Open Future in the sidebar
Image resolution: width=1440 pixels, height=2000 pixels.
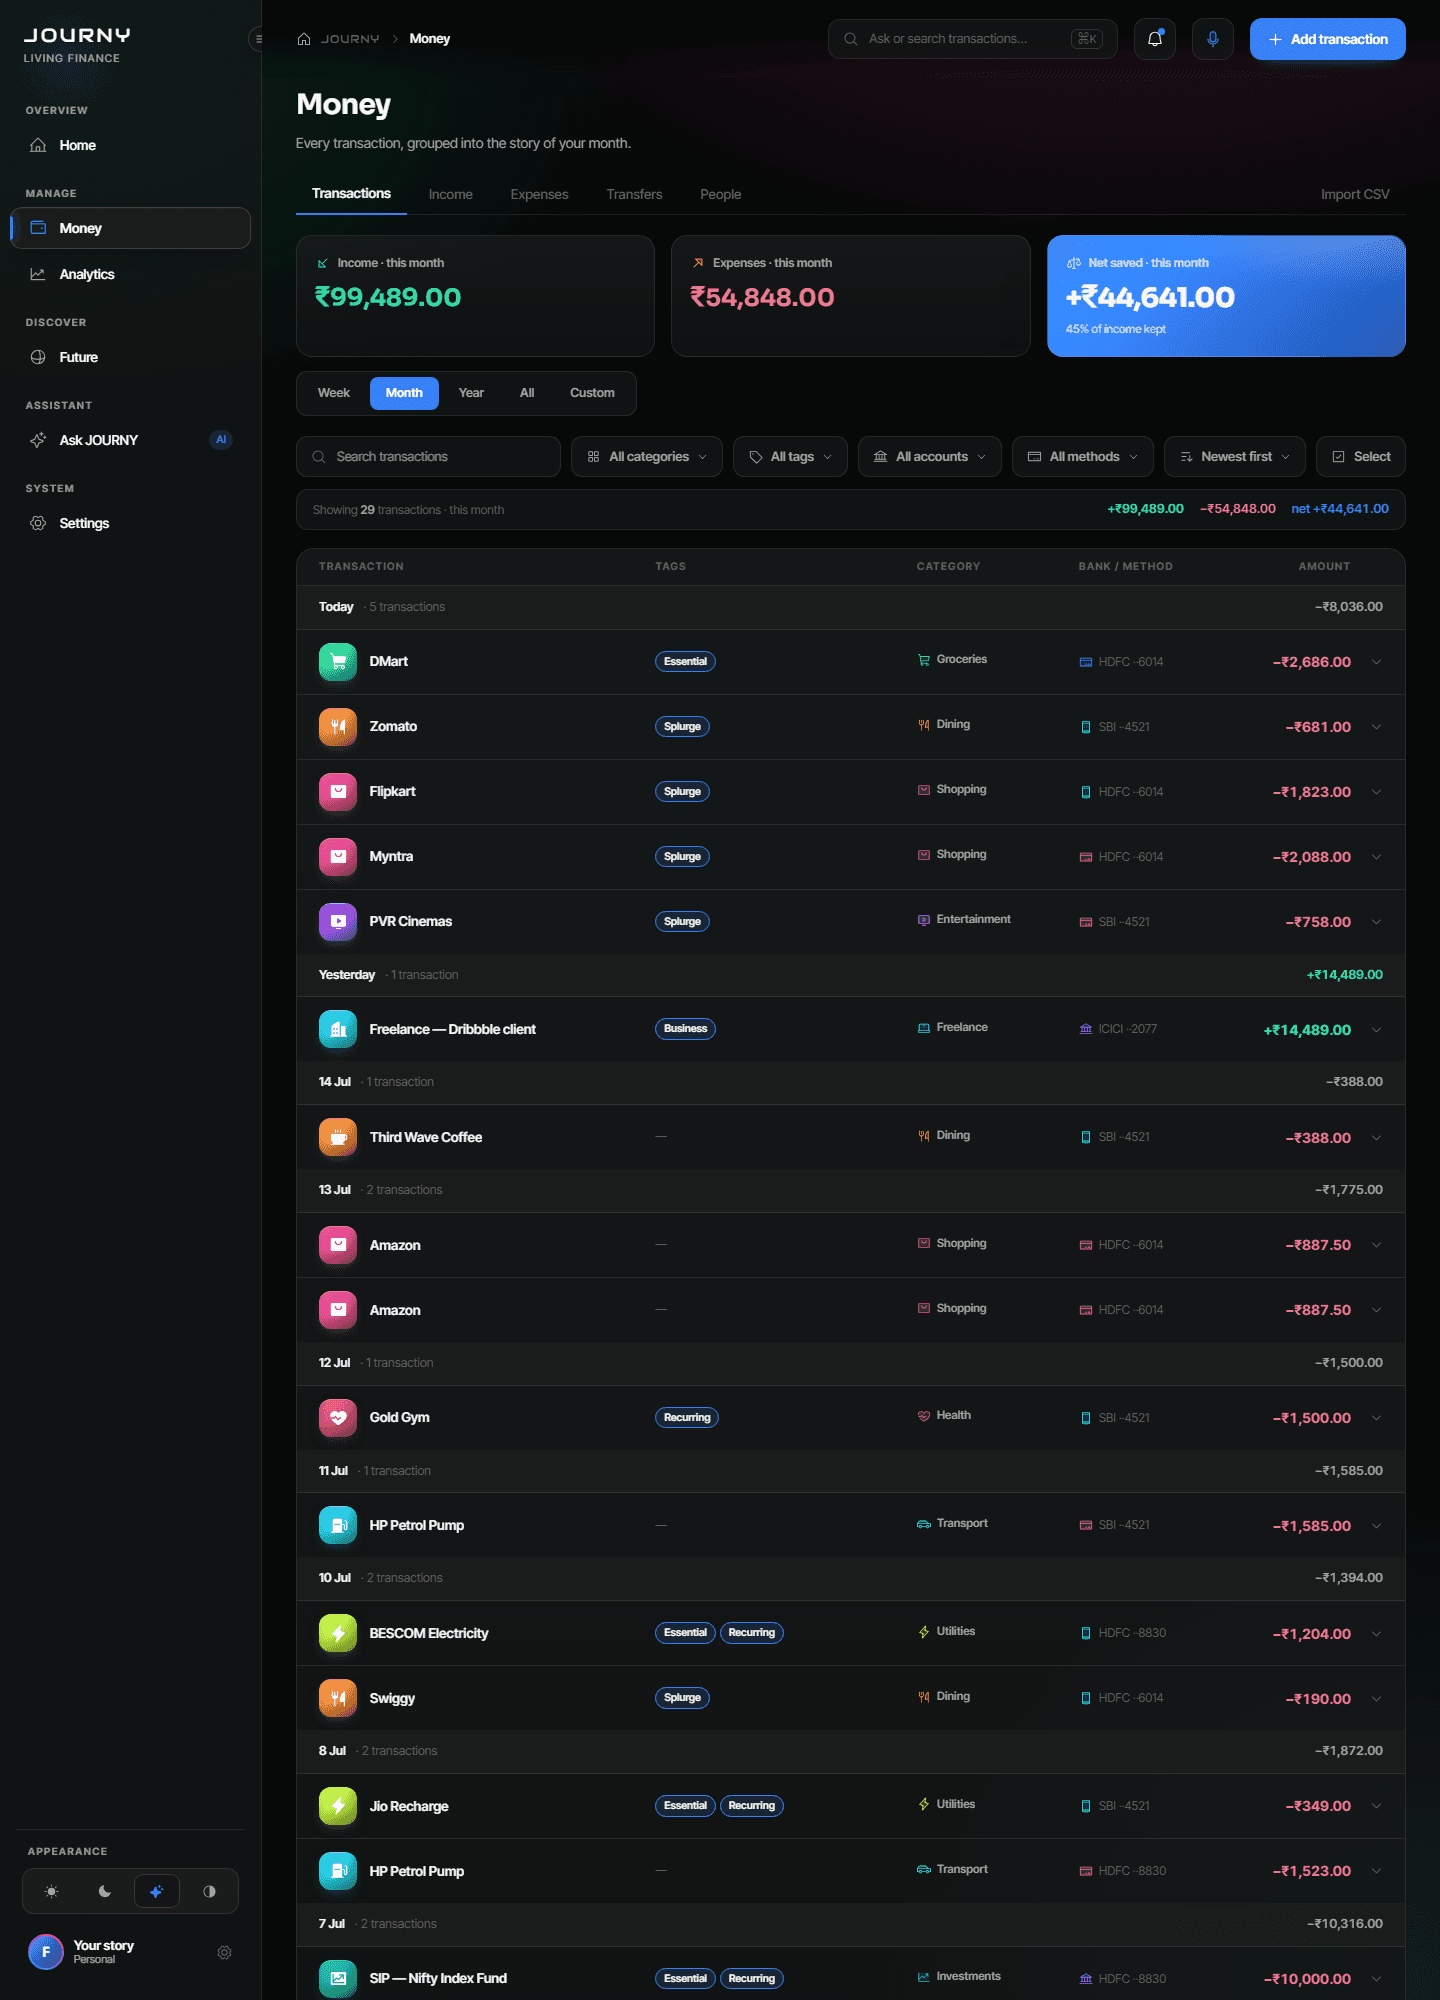click(x=130, y=358)
